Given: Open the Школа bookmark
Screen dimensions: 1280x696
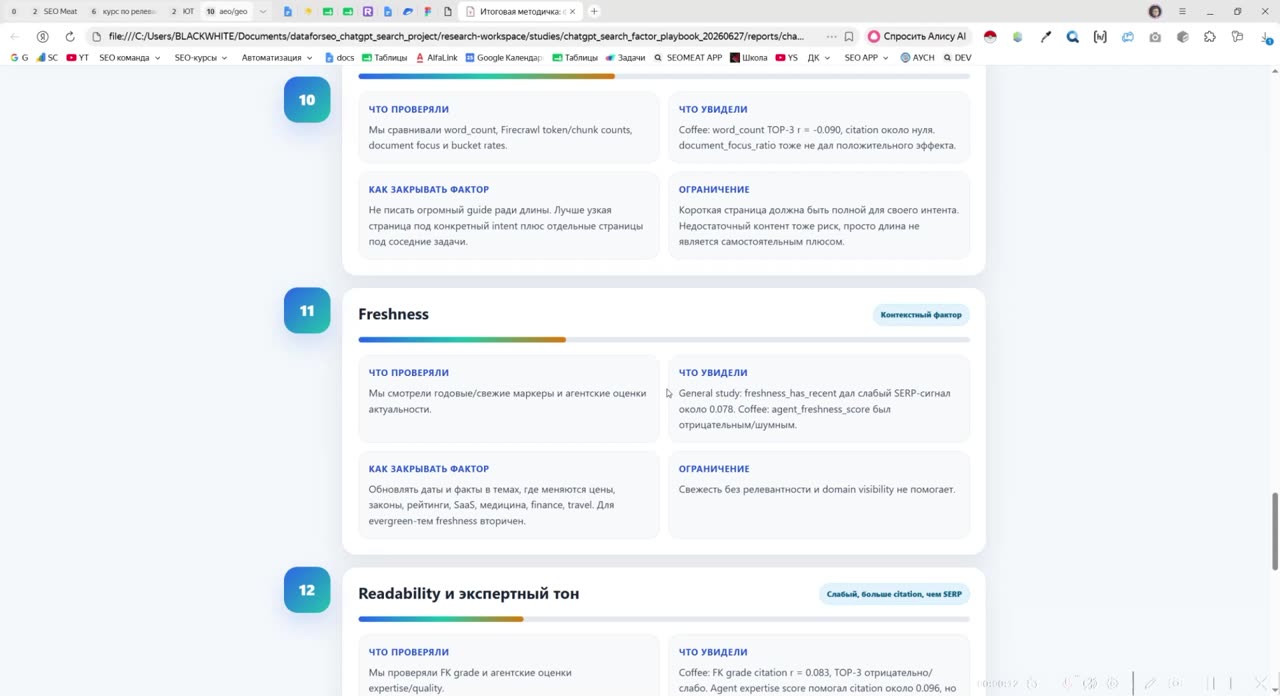Looking at the screenshot, I should pyautogui.click(x=749, y=58).
